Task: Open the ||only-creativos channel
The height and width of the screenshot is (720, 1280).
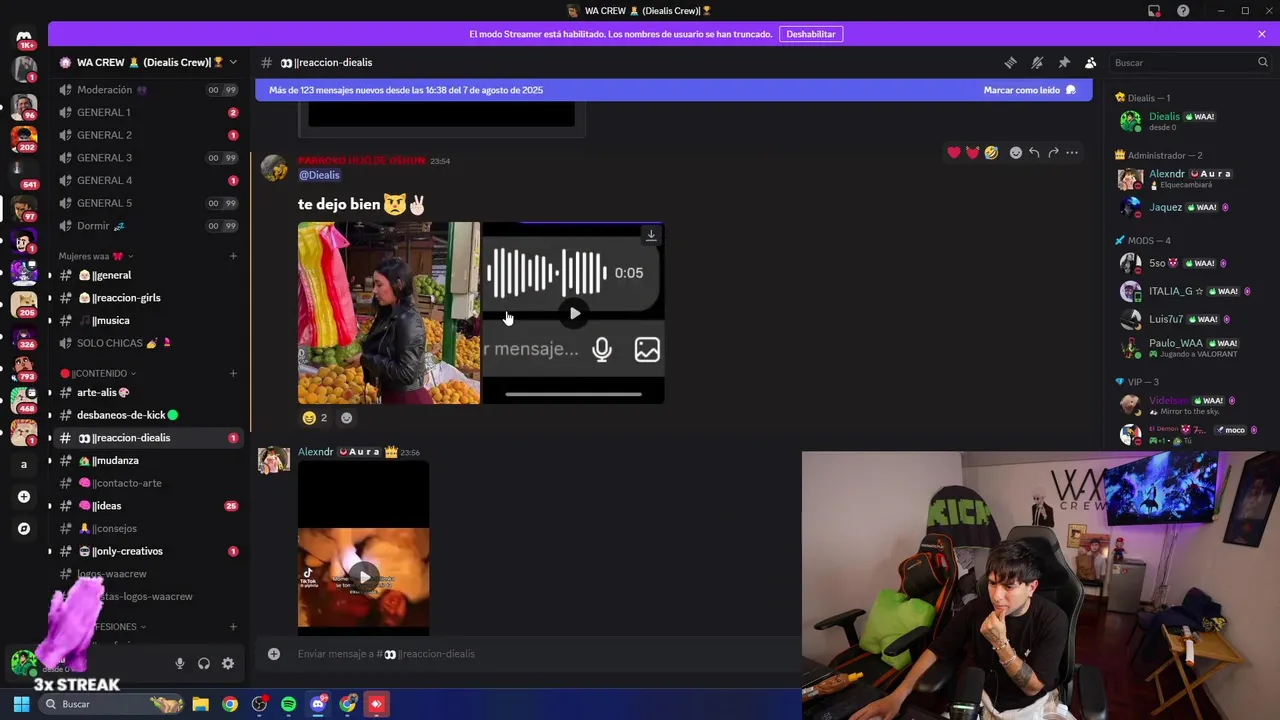Action: click(x=149, y=551)
